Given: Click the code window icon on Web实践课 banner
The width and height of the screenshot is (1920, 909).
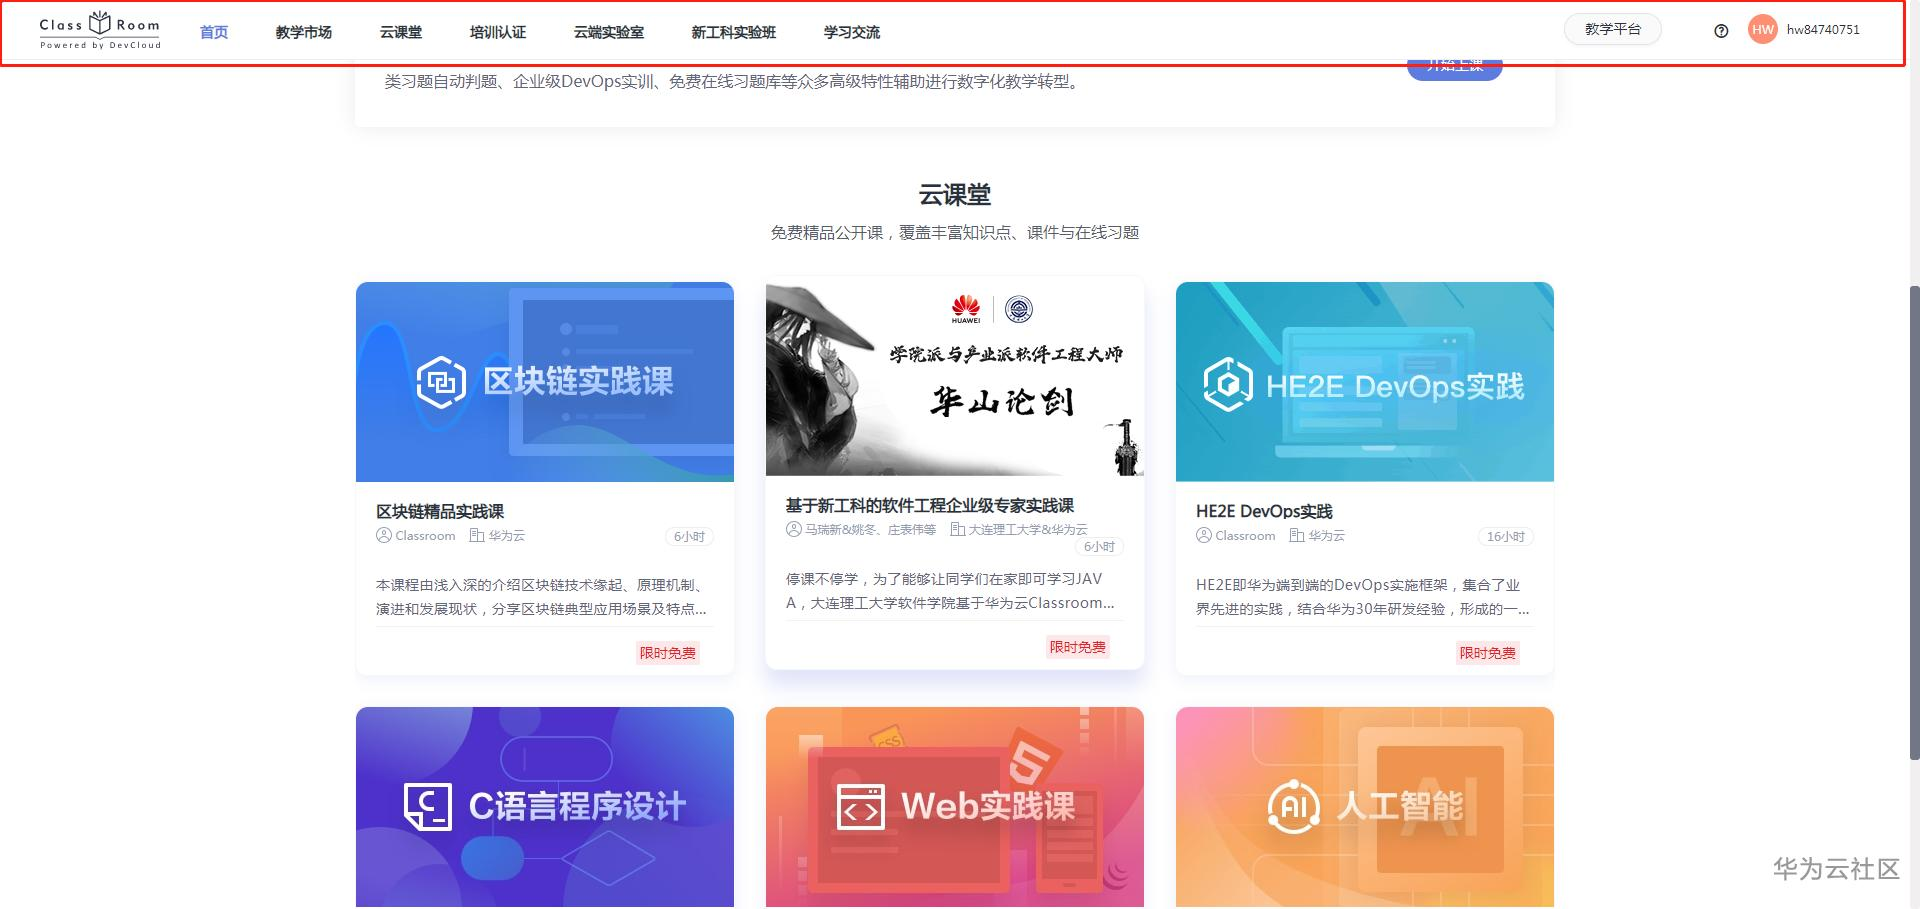Looking at the screenshot, I should 860,807.
